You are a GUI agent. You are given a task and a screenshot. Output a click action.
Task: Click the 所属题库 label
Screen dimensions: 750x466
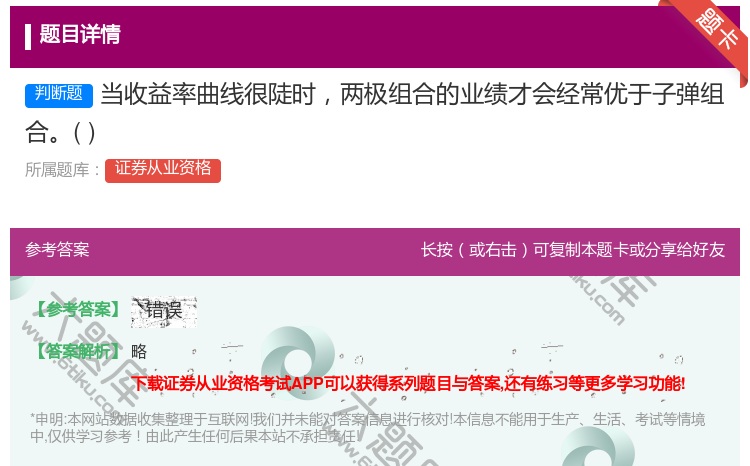(62, 170)
